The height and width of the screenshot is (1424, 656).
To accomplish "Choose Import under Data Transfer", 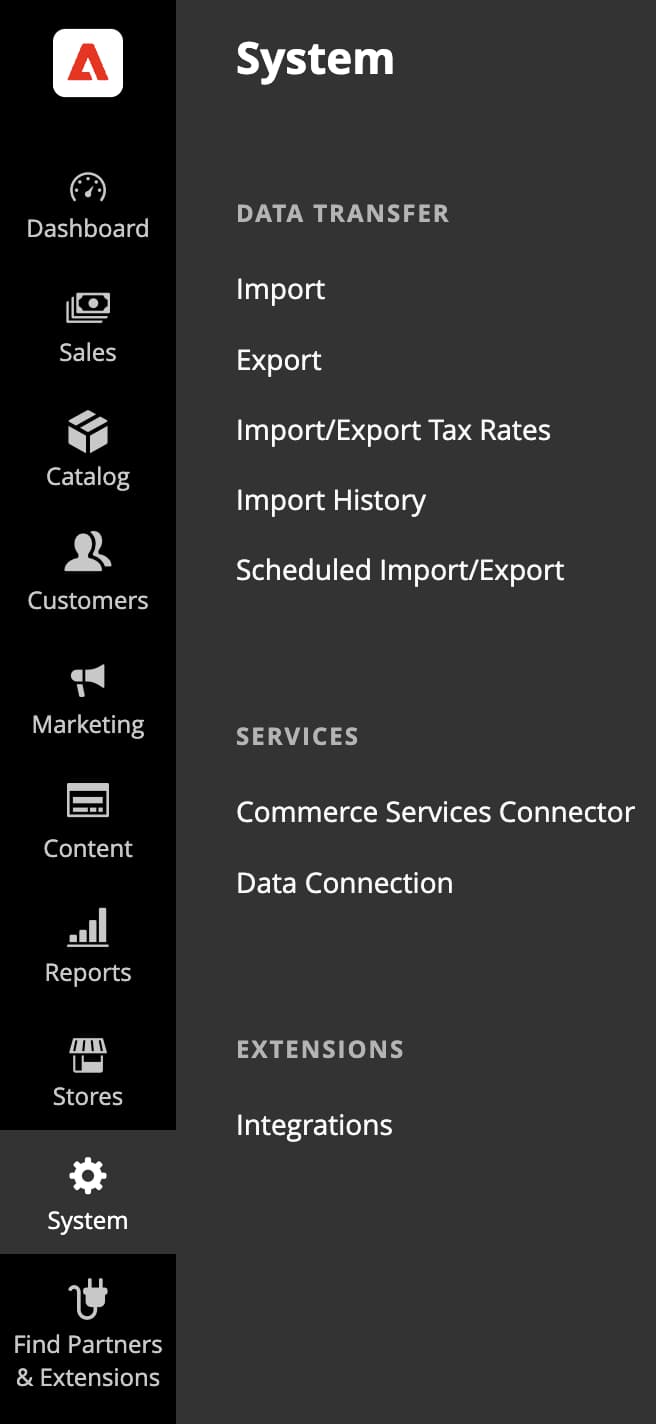I will click(x=280, y=289).
